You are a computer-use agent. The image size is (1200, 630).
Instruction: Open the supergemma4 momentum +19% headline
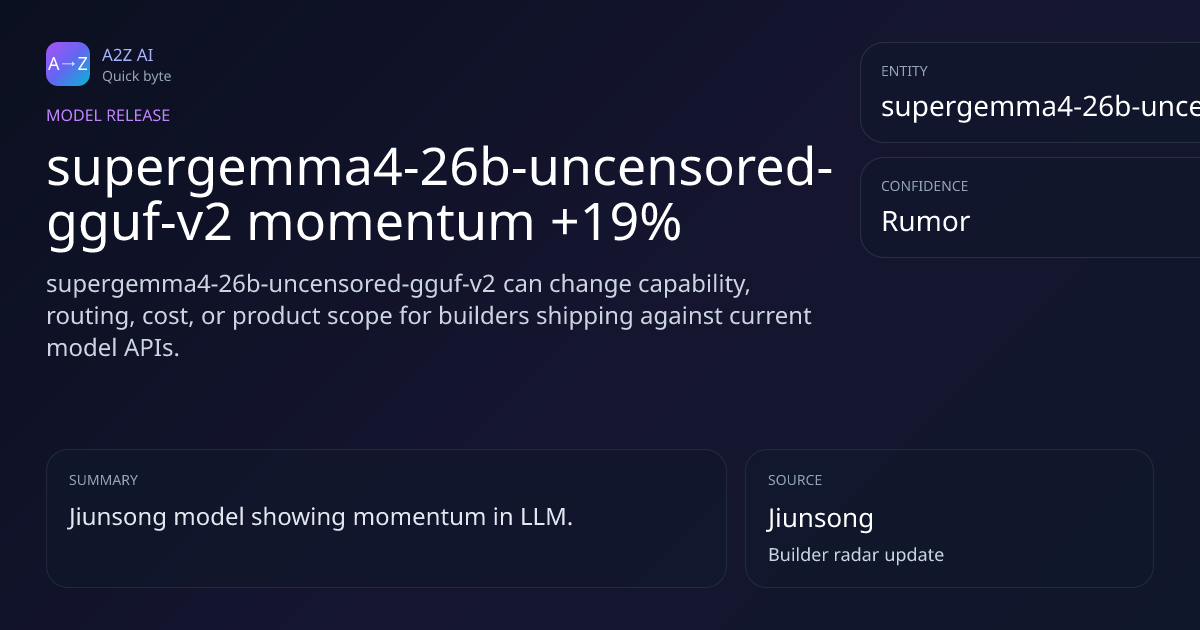(440, 196)
